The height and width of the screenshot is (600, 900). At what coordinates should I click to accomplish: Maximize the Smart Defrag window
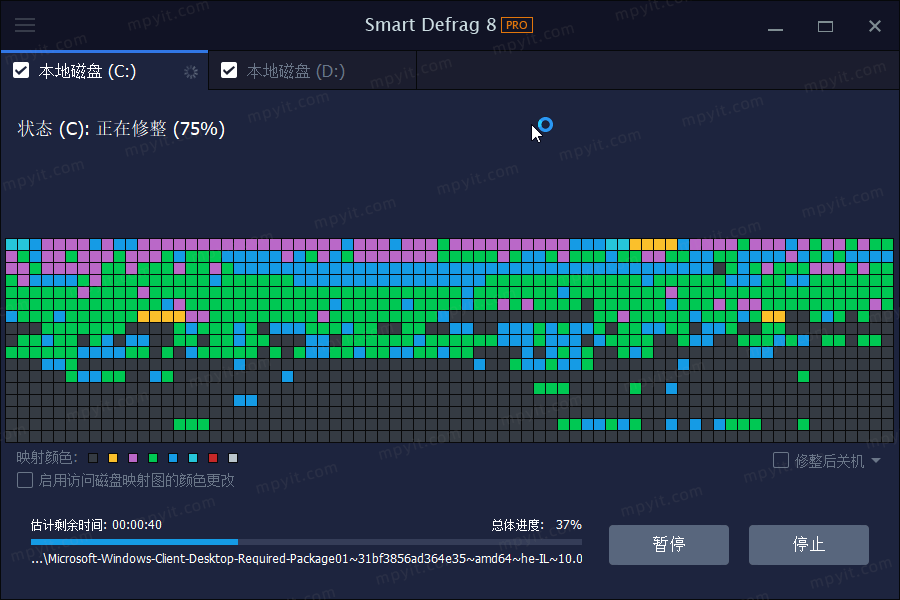point(825,26)
